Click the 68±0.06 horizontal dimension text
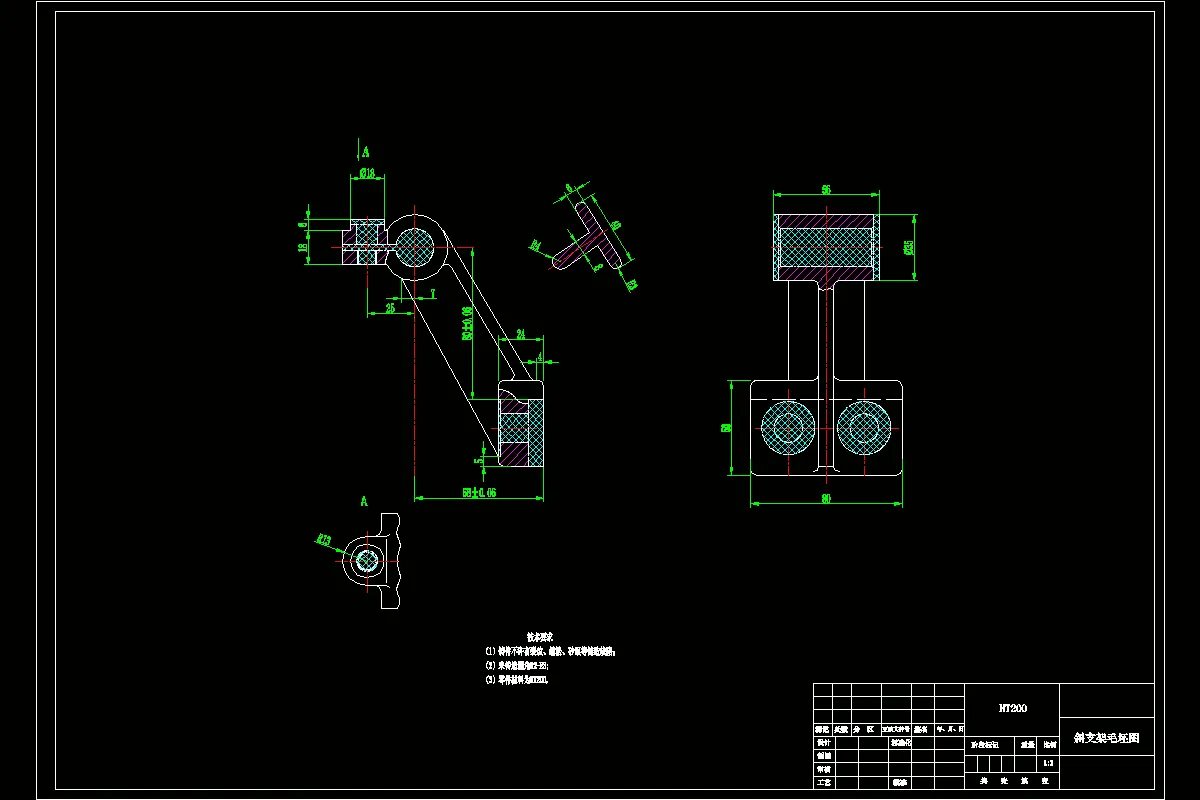The image size is (1200, 800). point(479,492)
